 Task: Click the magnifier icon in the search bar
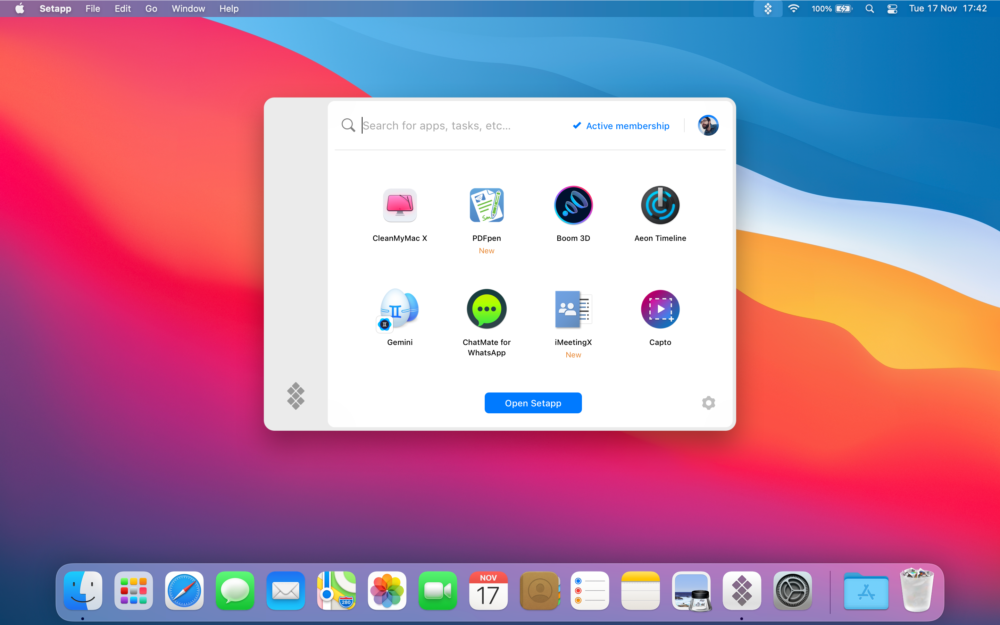[x=348, y=125]
